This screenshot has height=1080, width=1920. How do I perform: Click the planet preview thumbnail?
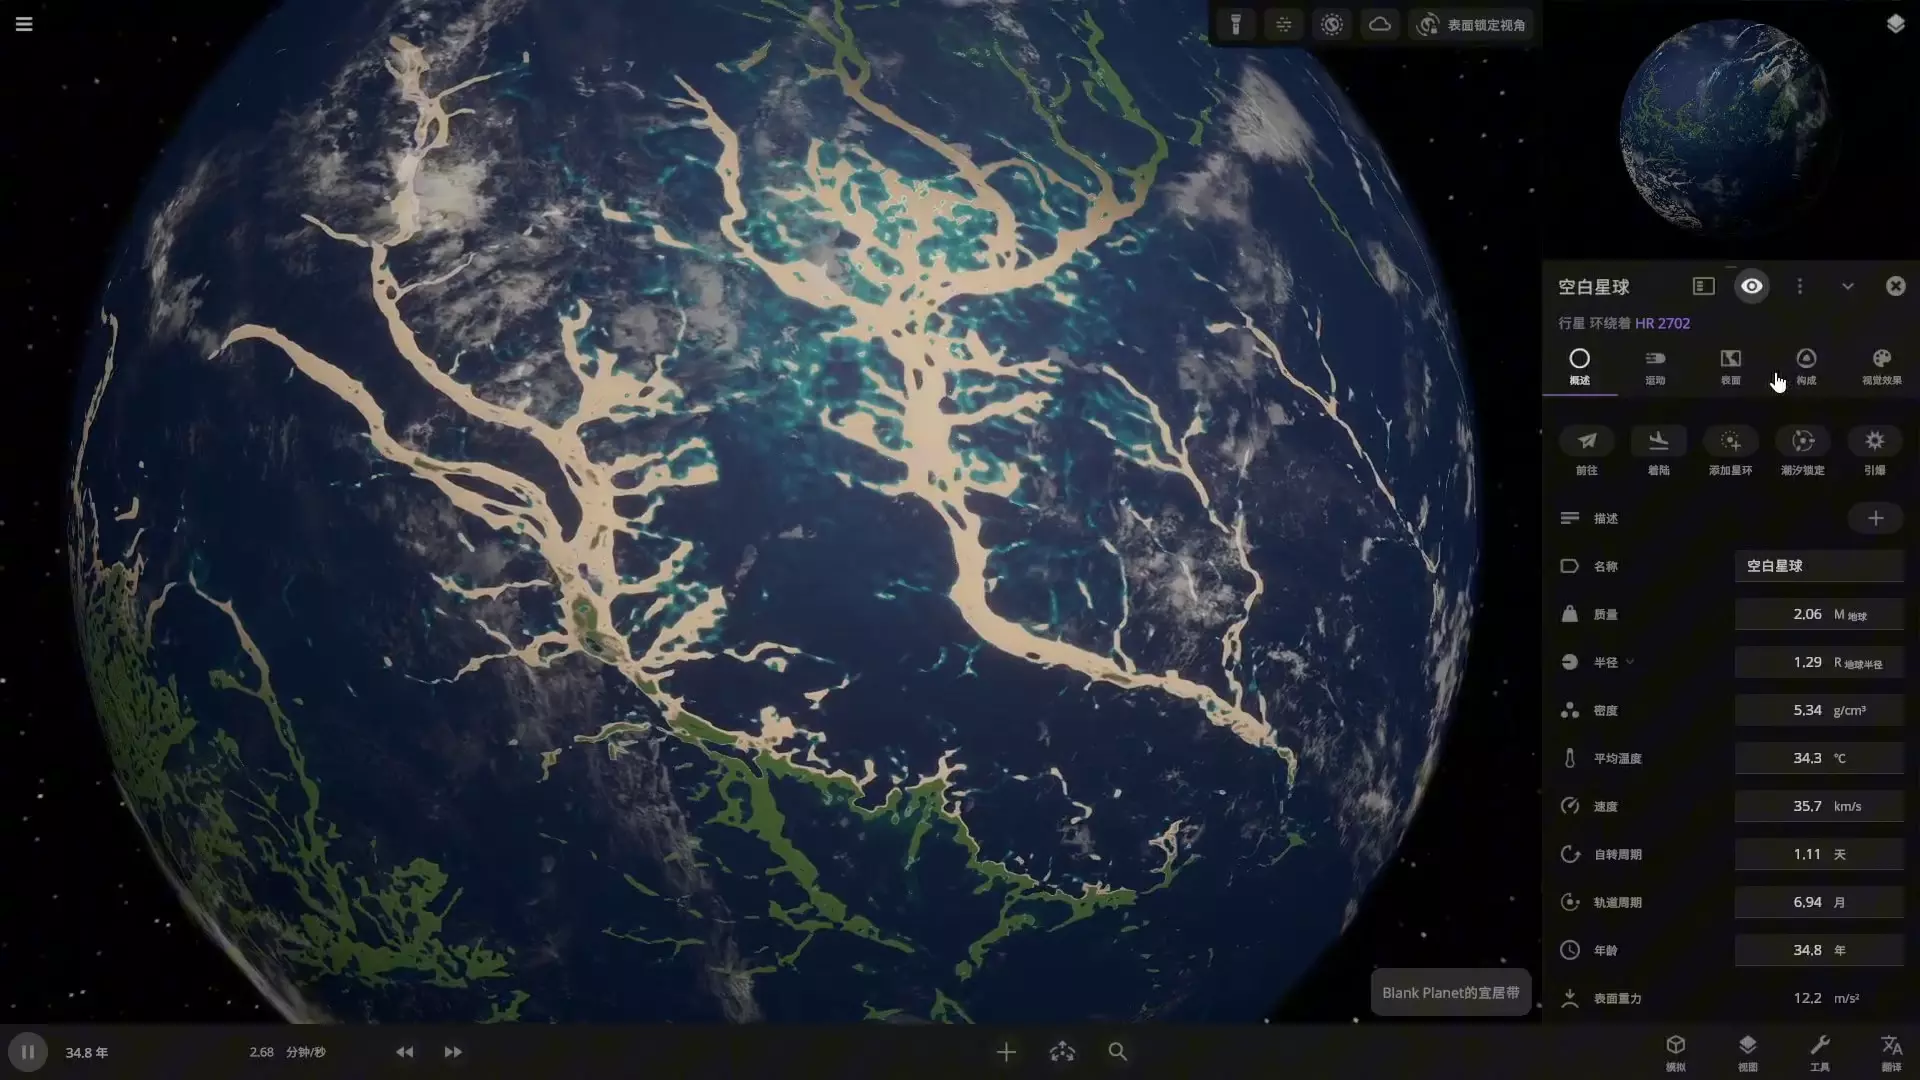coord(1724,126)
